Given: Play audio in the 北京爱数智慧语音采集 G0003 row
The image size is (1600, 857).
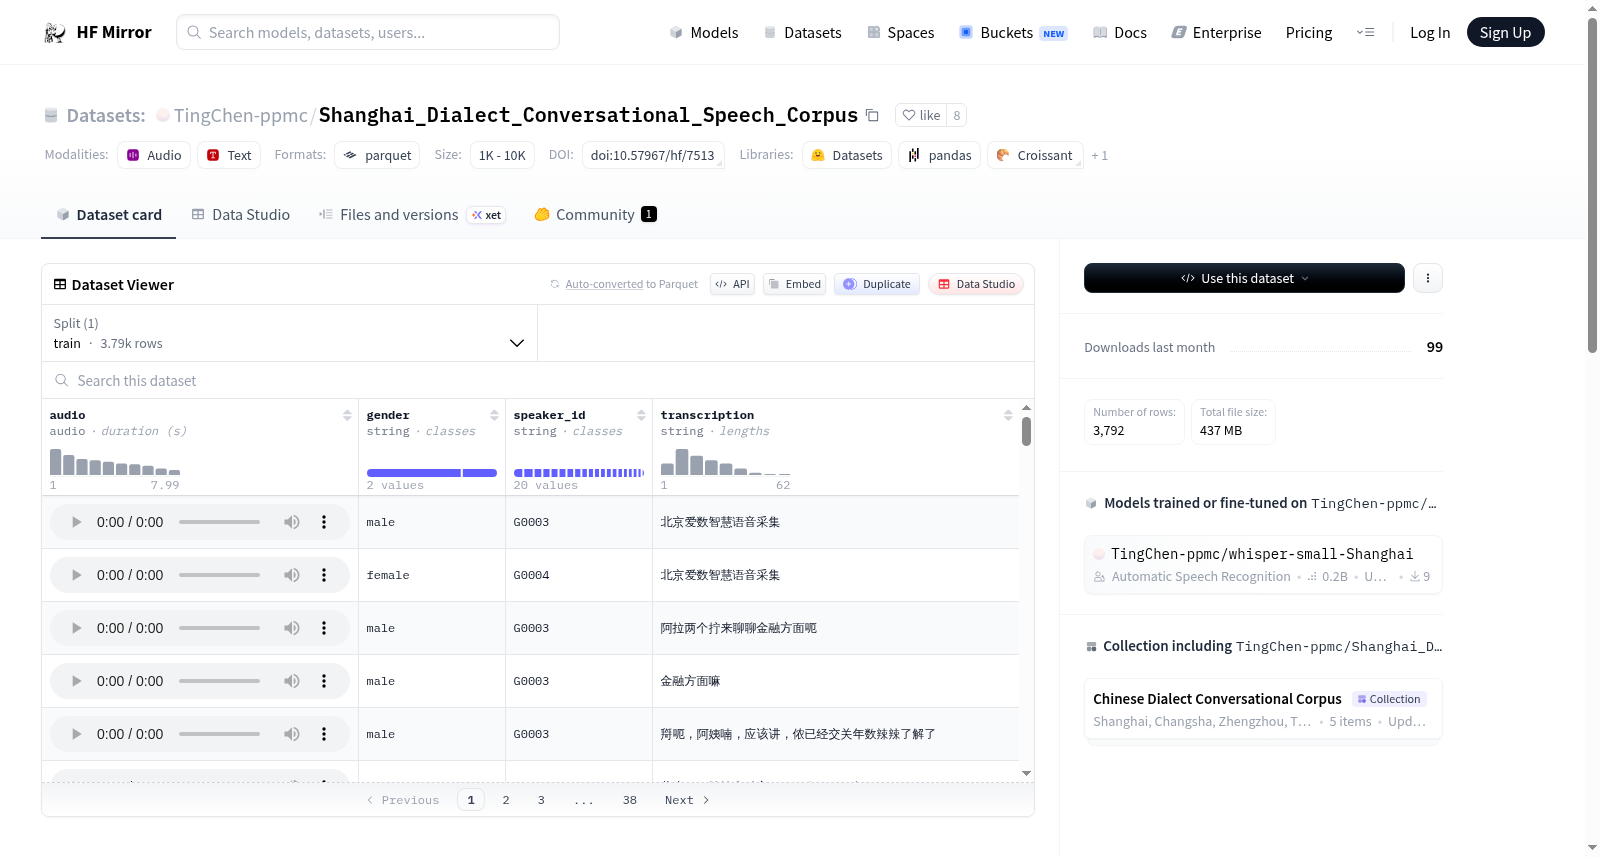Looking at the screenshot, I should 76,522.
